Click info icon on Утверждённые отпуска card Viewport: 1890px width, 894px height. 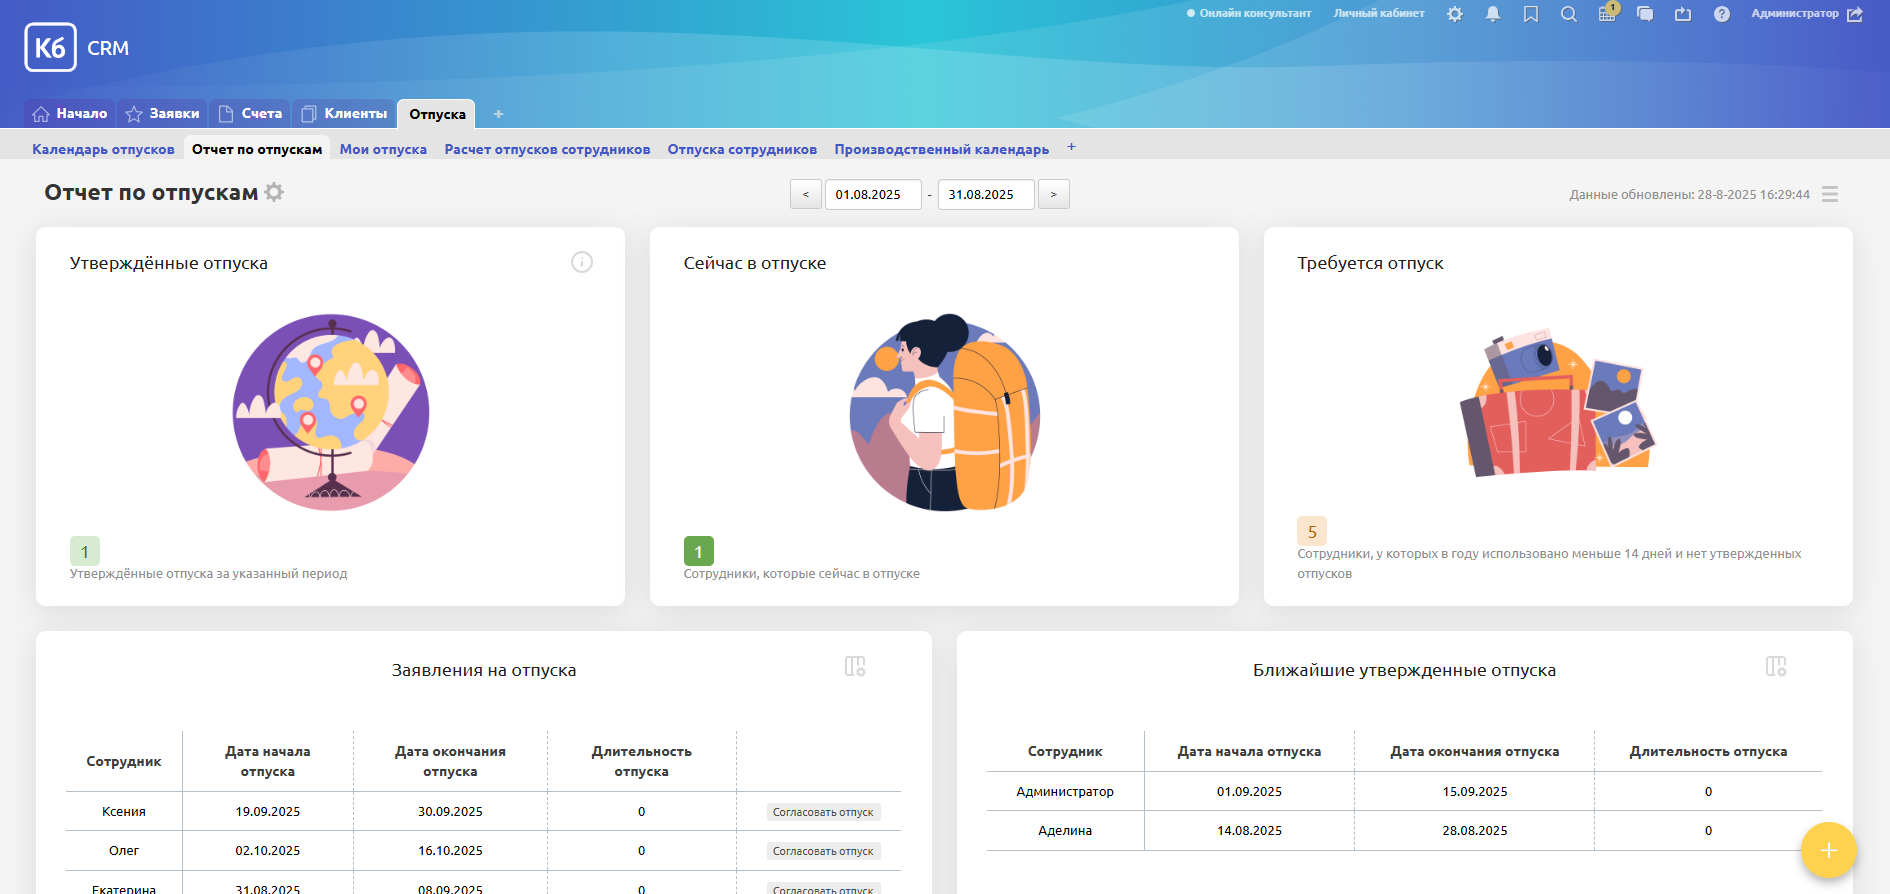point(581,262)
